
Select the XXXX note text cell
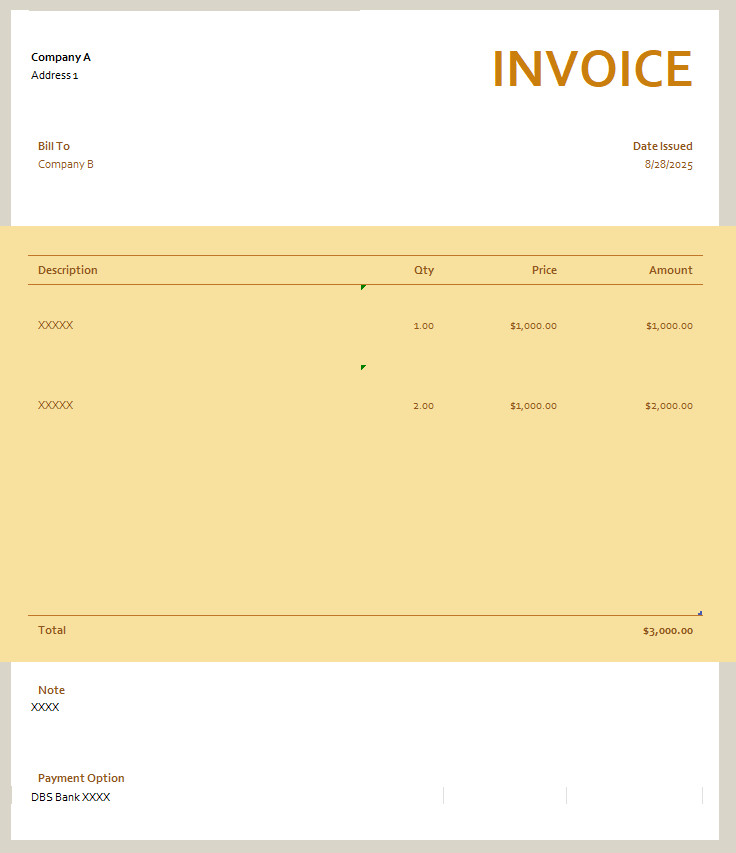(45, 707)
